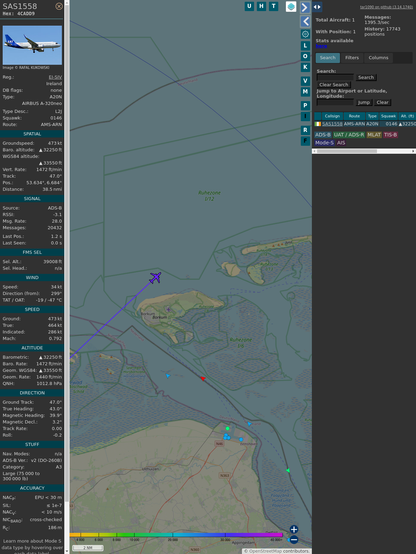Click the Clear Search button
Viewport: 416px width, 554px height.
click(333, 85)
